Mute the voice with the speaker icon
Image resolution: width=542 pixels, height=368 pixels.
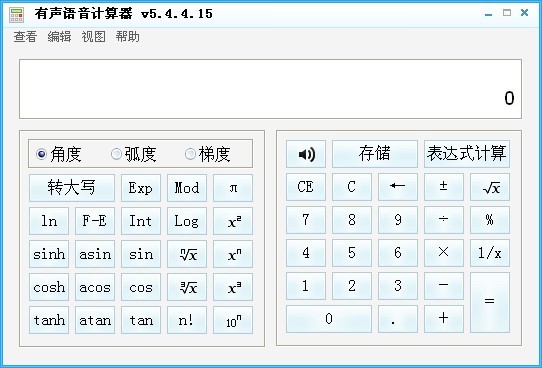pyautogui.click(x=306, y=154)
